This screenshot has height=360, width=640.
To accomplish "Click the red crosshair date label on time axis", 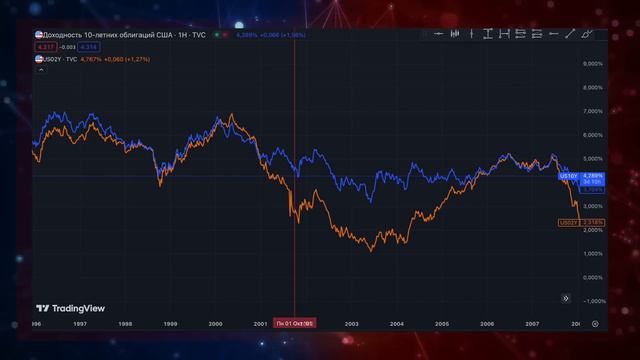I will click(x=294, y=324).
